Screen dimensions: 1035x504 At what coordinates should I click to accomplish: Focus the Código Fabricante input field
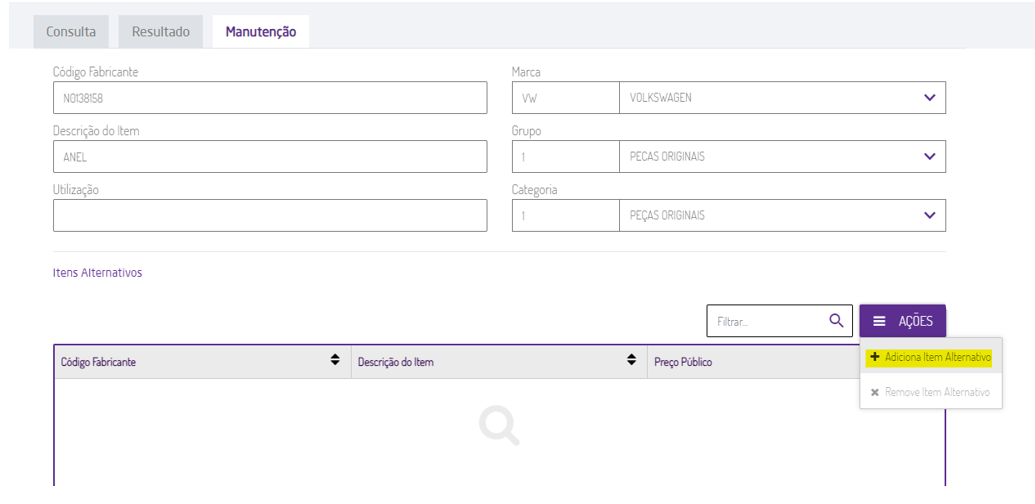270,98
